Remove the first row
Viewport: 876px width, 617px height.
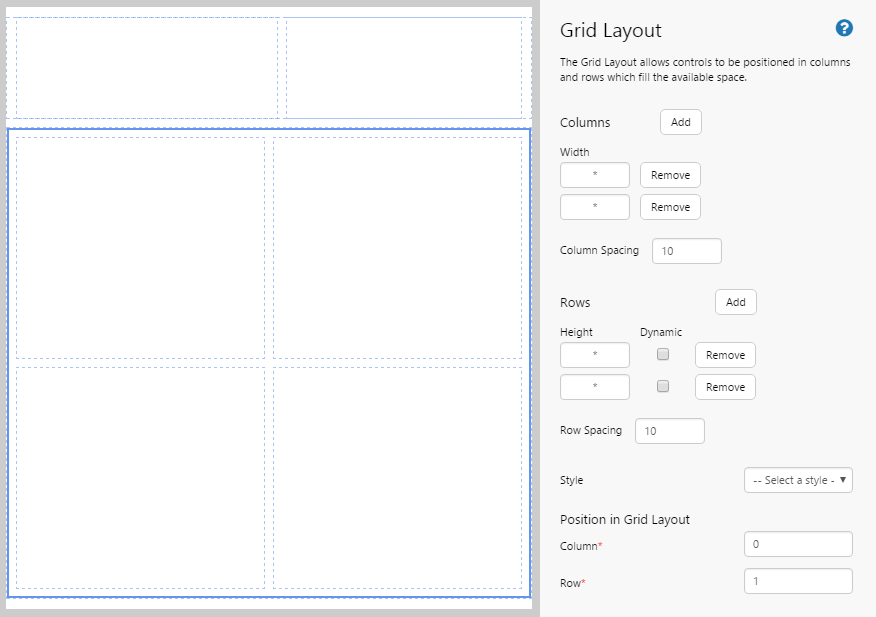[x=725, y=355]
